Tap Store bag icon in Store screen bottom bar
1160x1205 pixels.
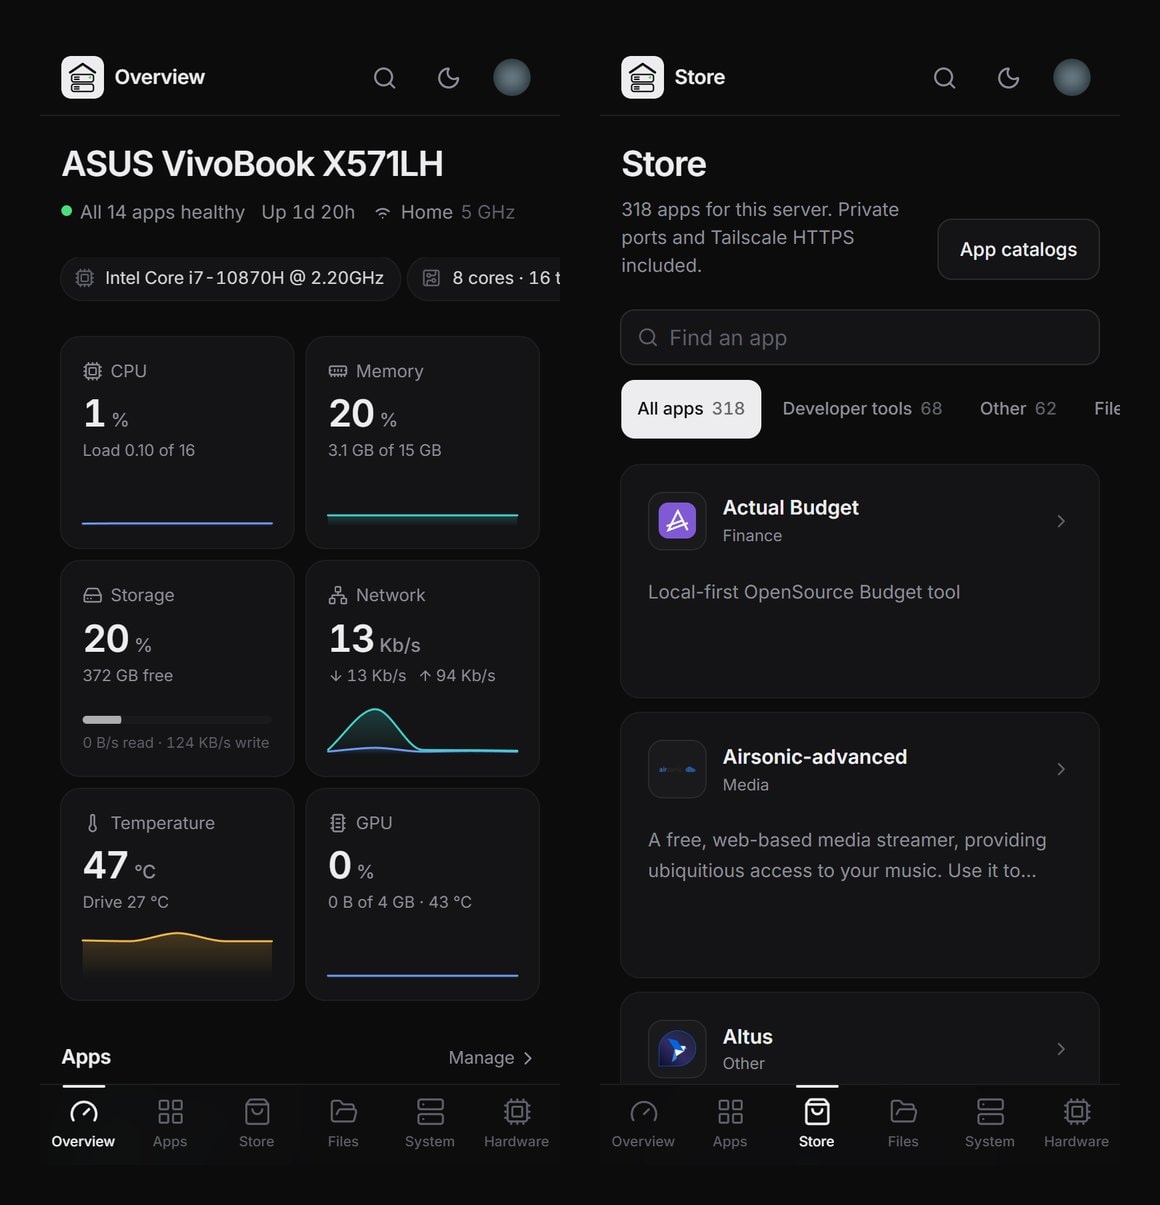[817, 1112]
